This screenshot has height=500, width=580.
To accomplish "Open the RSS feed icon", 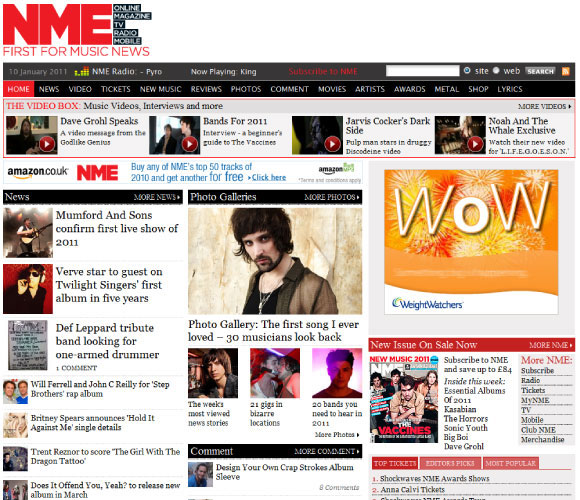I will click(566, 71).
